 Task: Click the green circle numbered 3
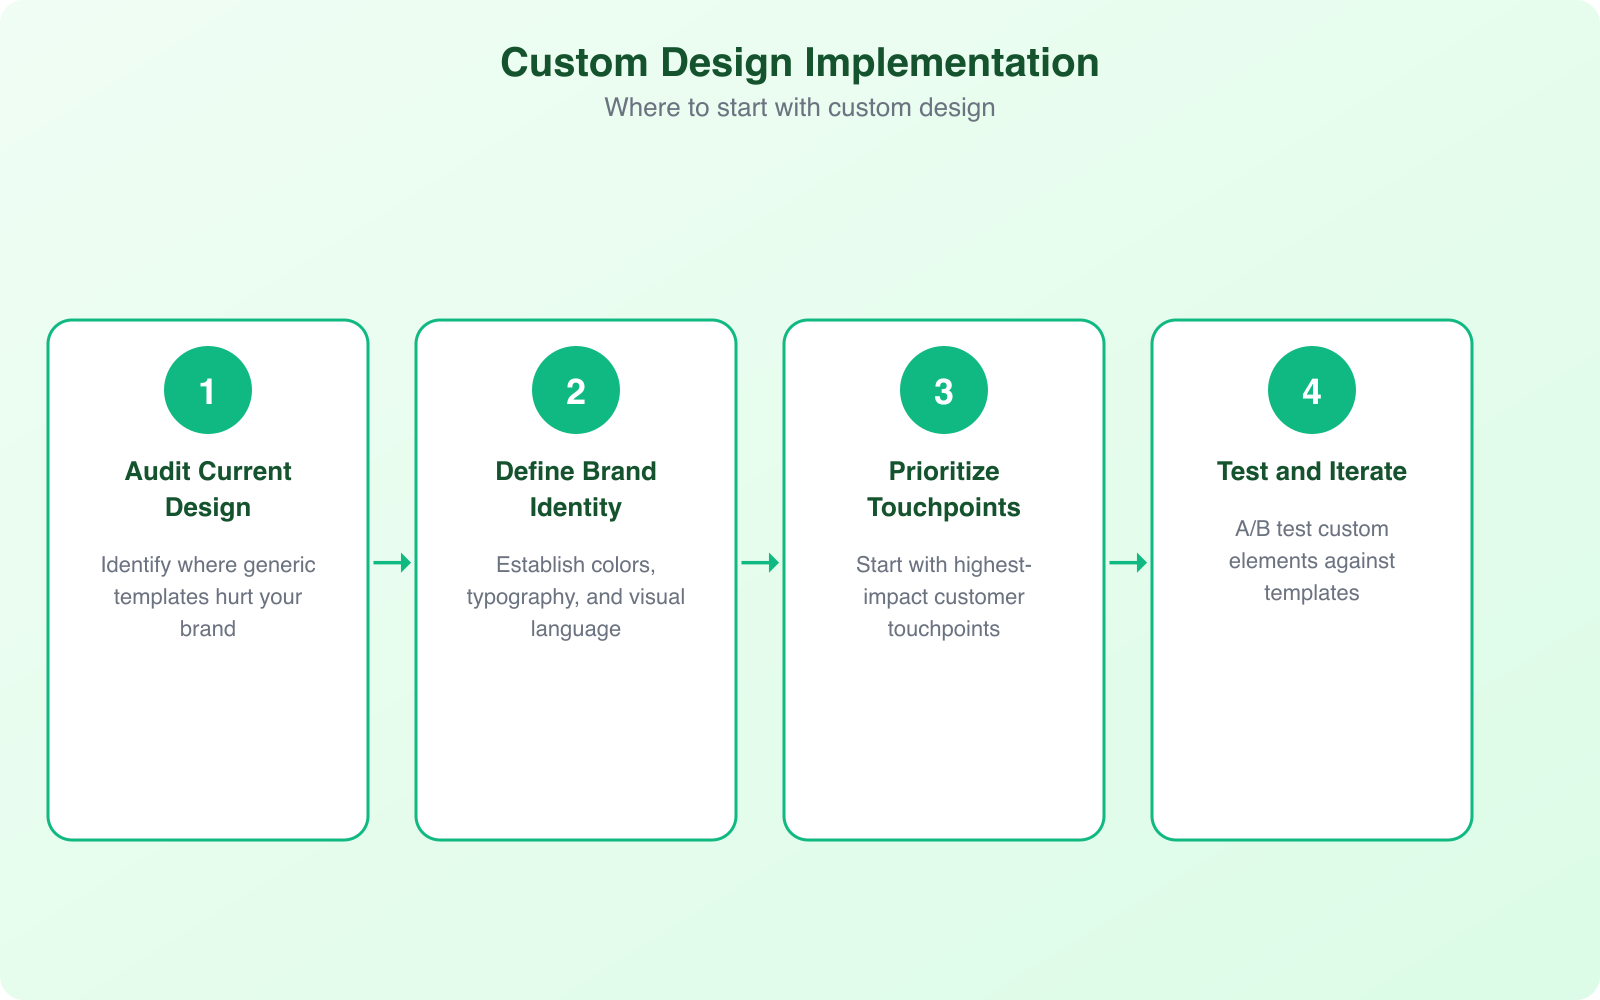coord(943,389)
